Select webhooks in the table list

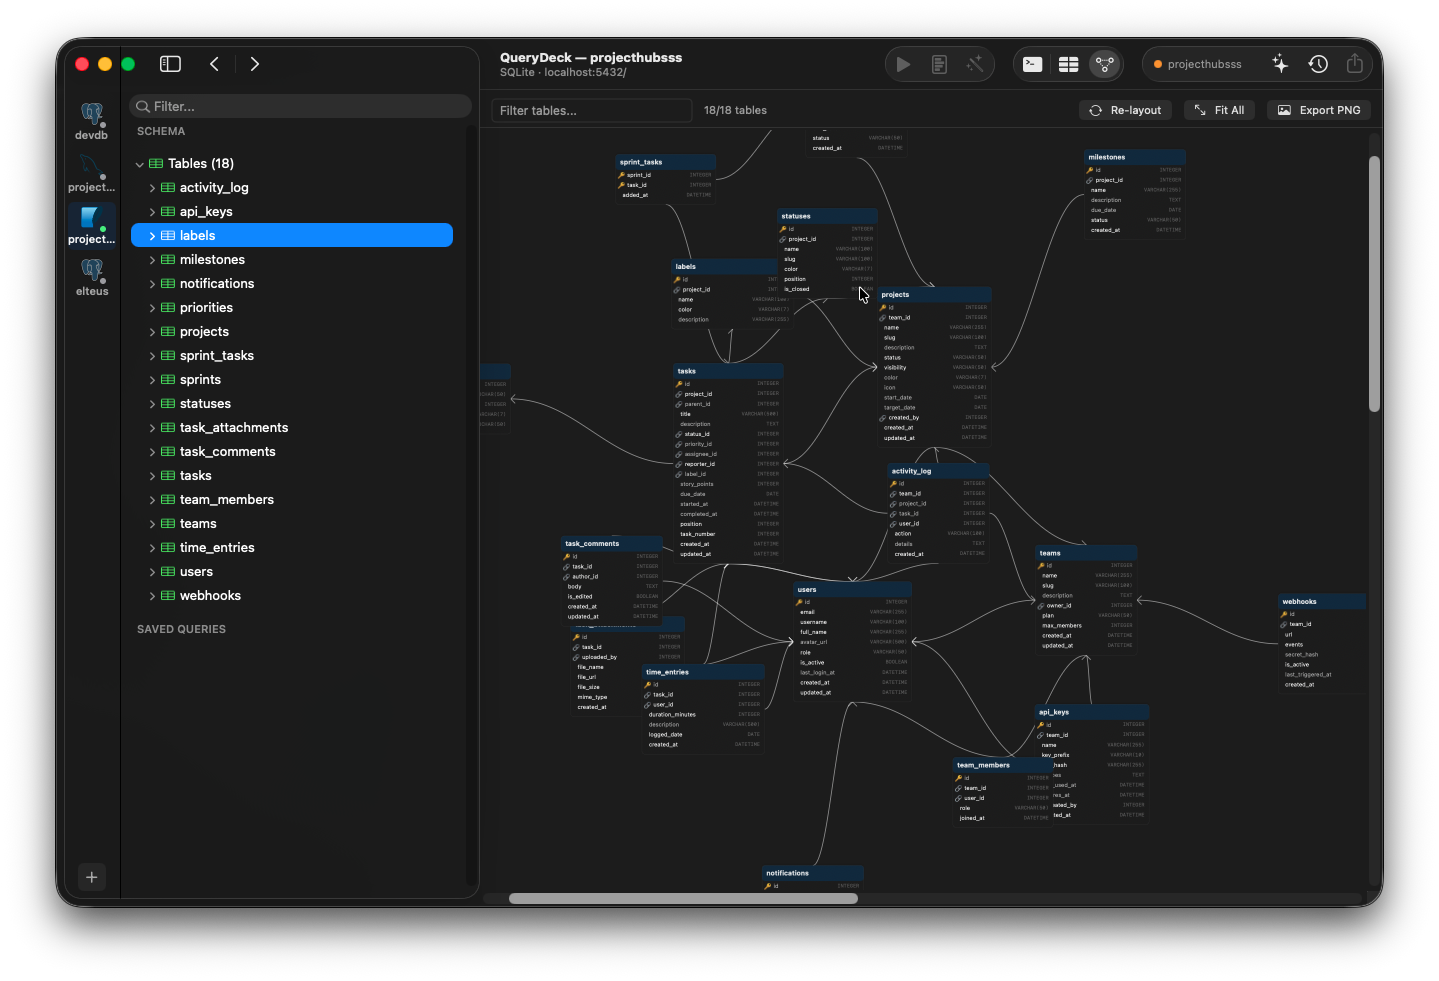(292, 596)
